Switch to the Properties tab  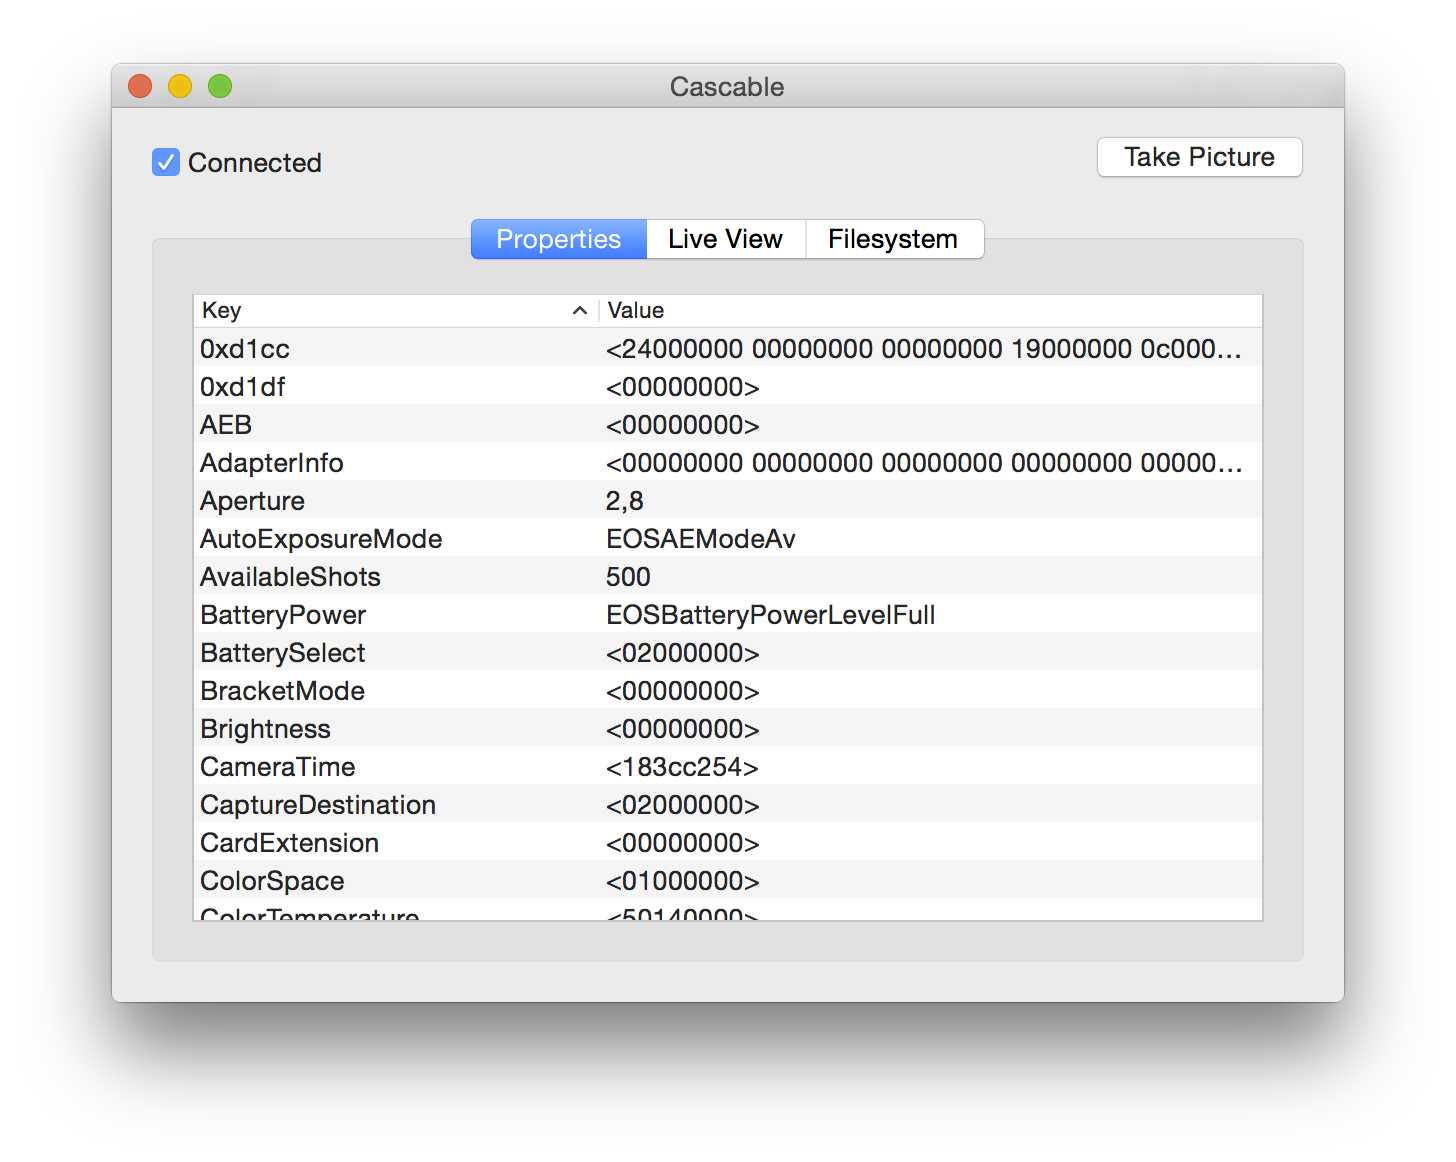(x=559, y=239)
